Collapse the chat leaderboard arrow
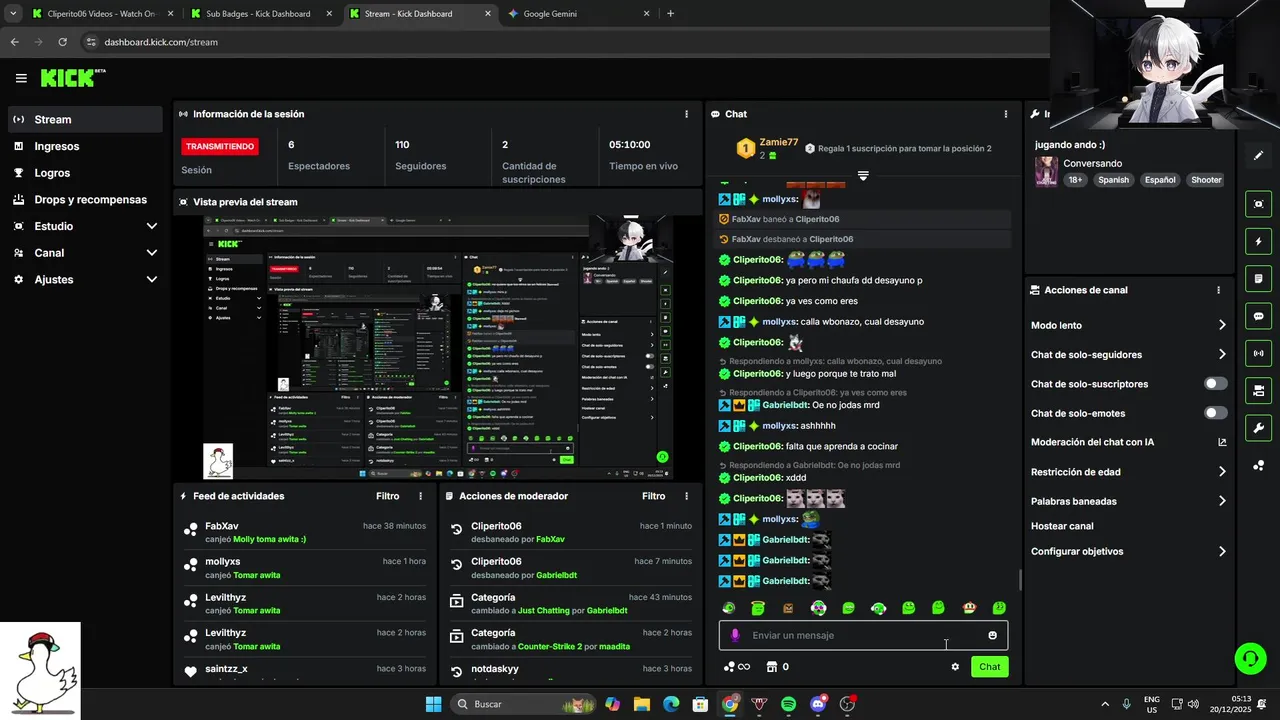 coord(863,175)
